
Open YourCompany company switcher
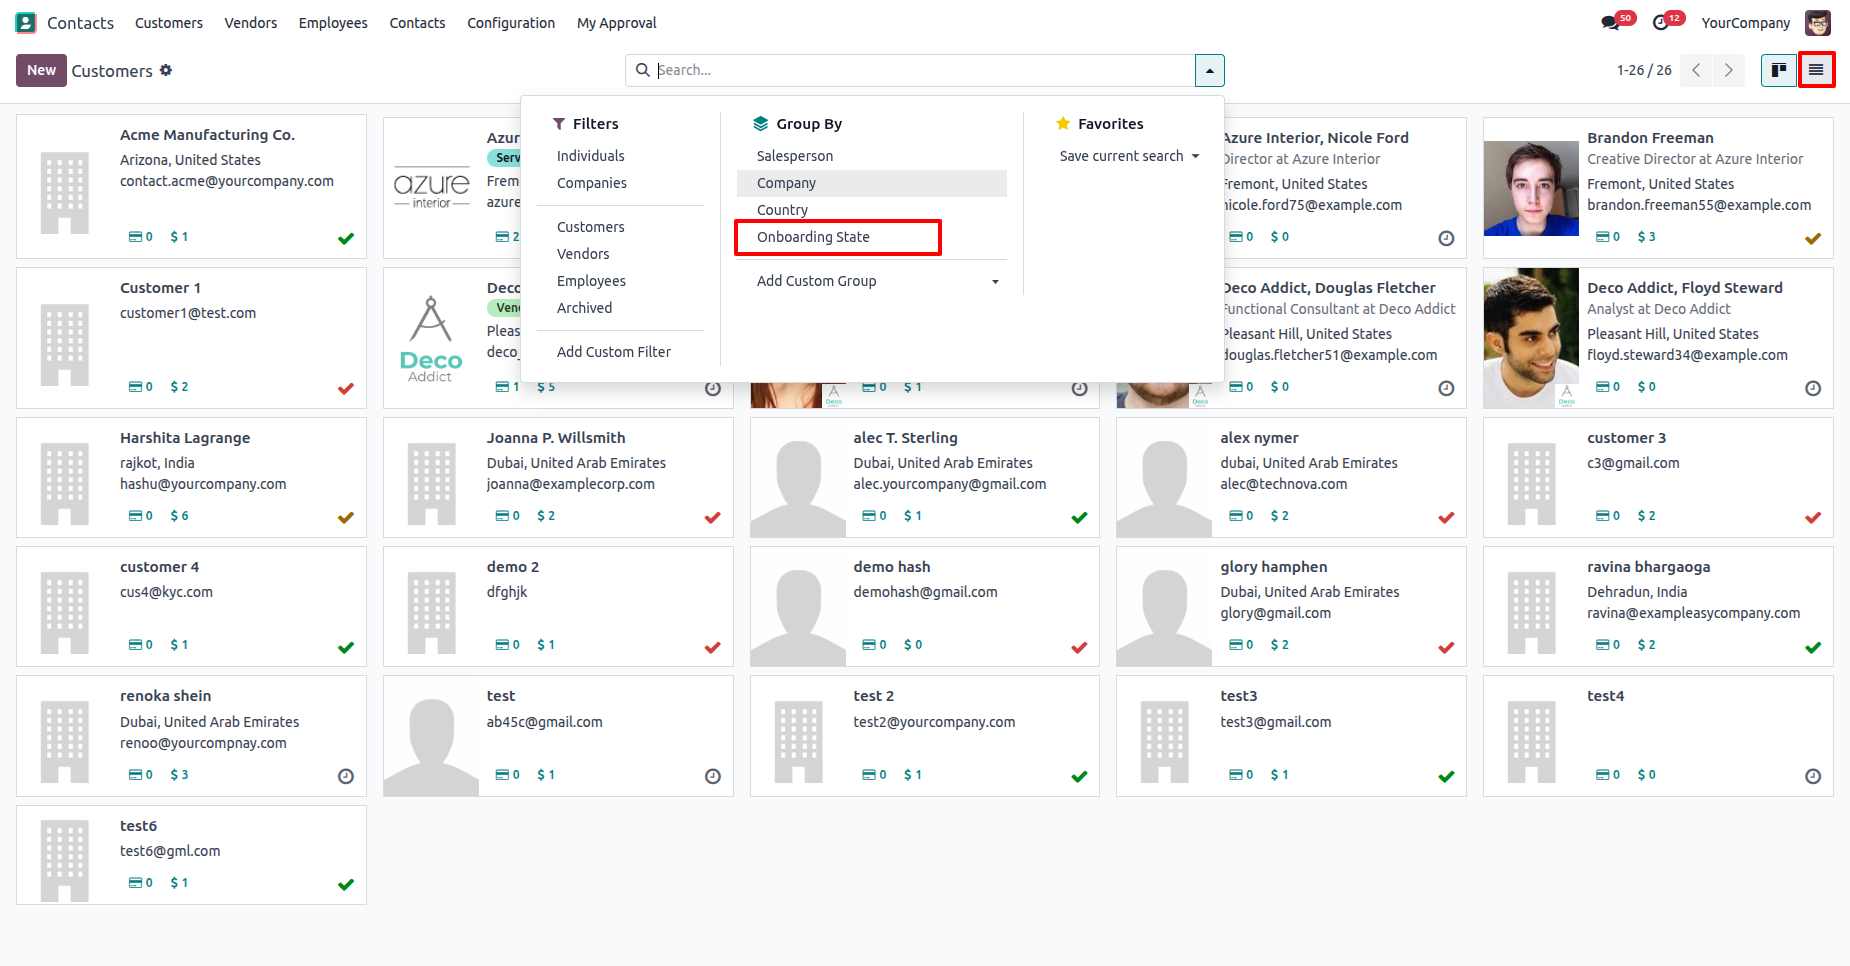(x=1745, y=23)
